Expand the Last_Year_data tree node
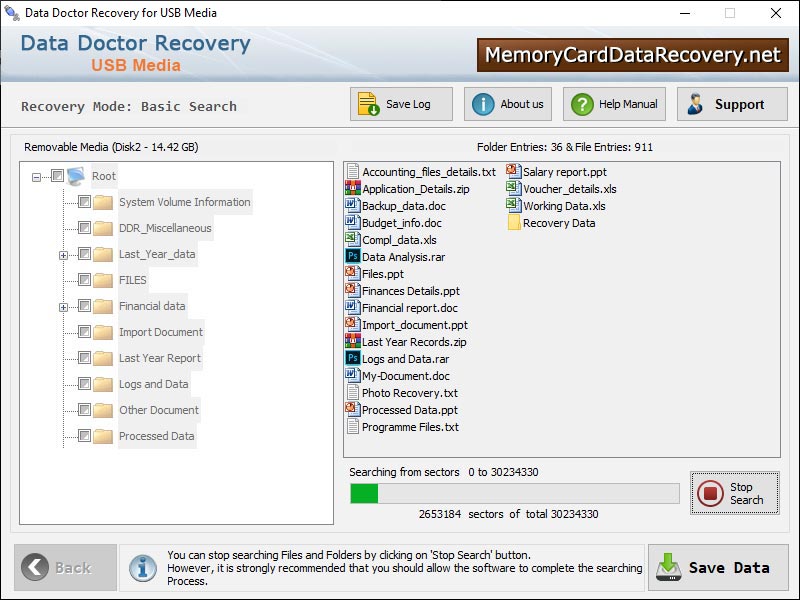 63,254
